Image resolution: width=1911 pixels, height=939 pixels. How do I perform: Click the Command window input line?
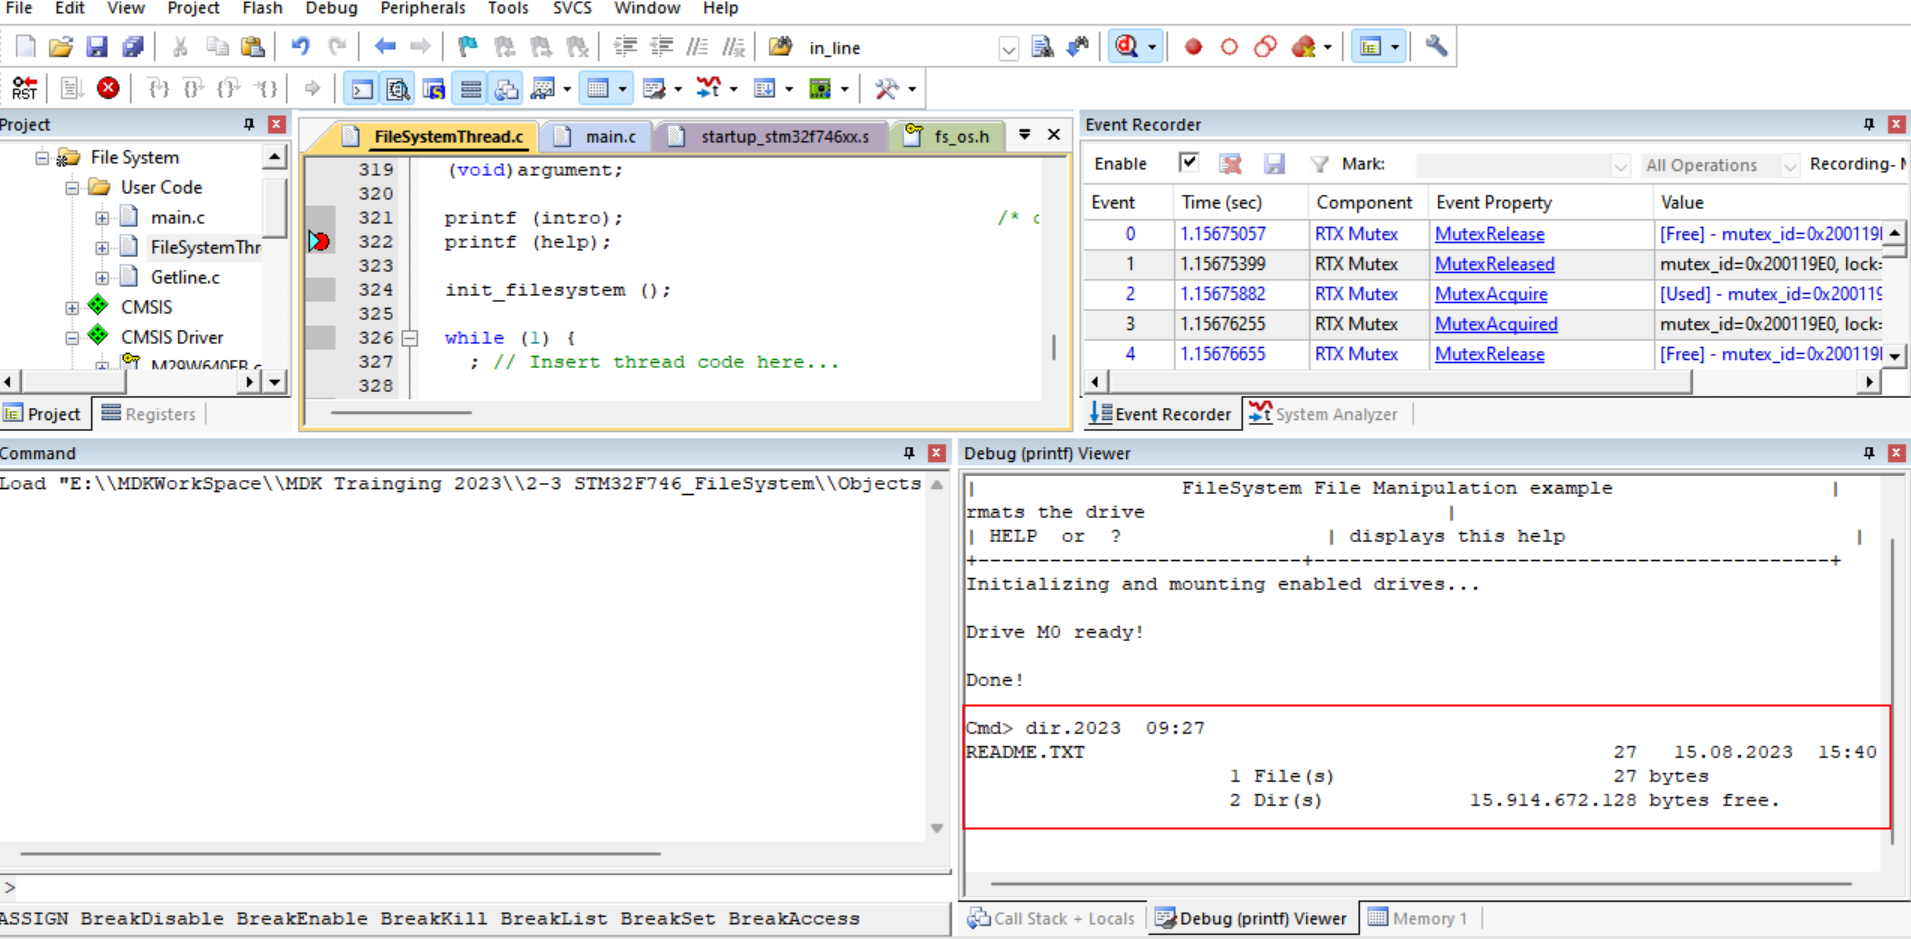475,887
